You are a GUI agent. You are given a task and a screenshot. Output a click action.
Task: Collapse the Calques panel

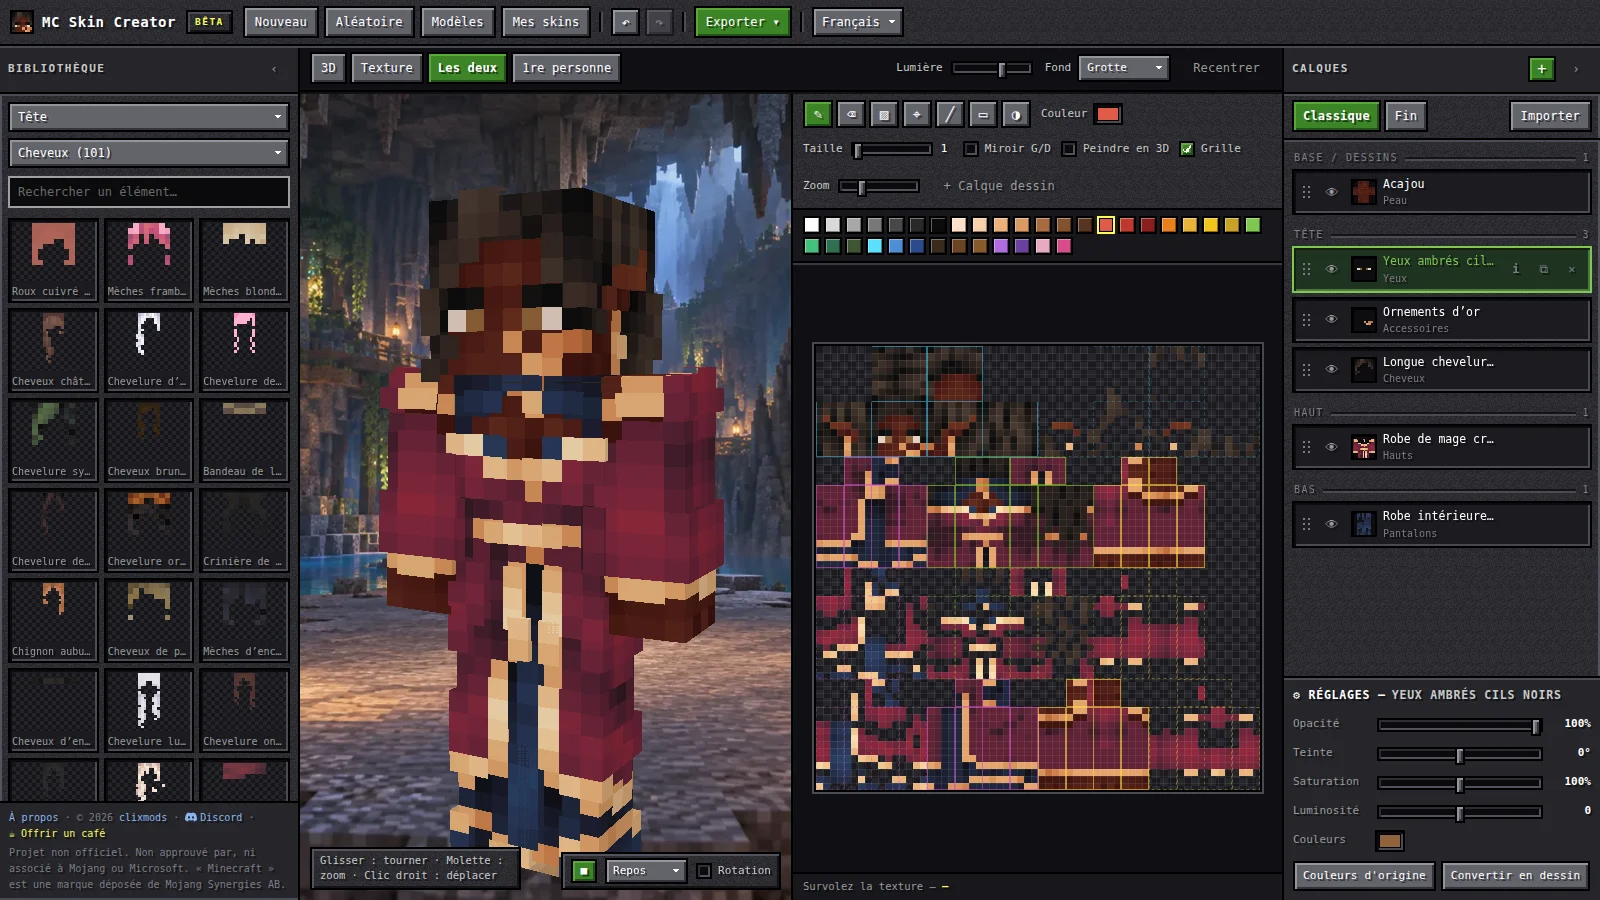point(1576,69)
